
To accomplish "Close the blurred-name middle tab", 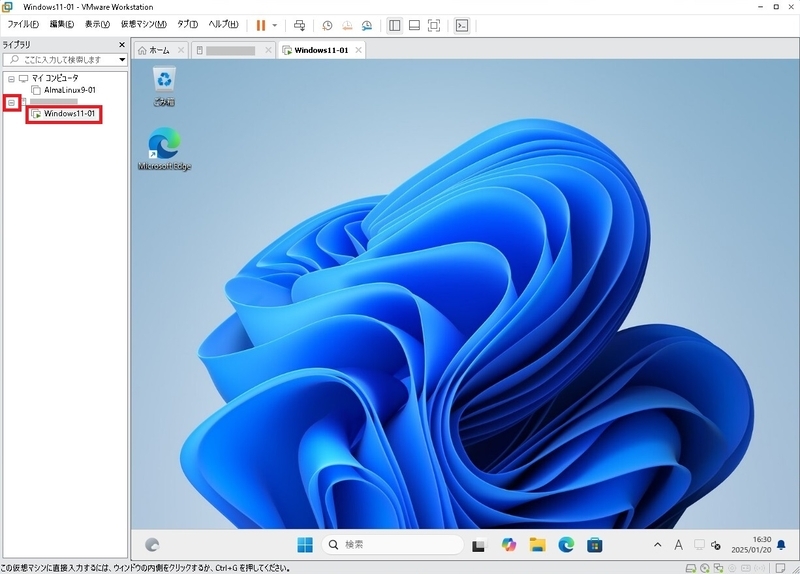I will pos(268,50).
